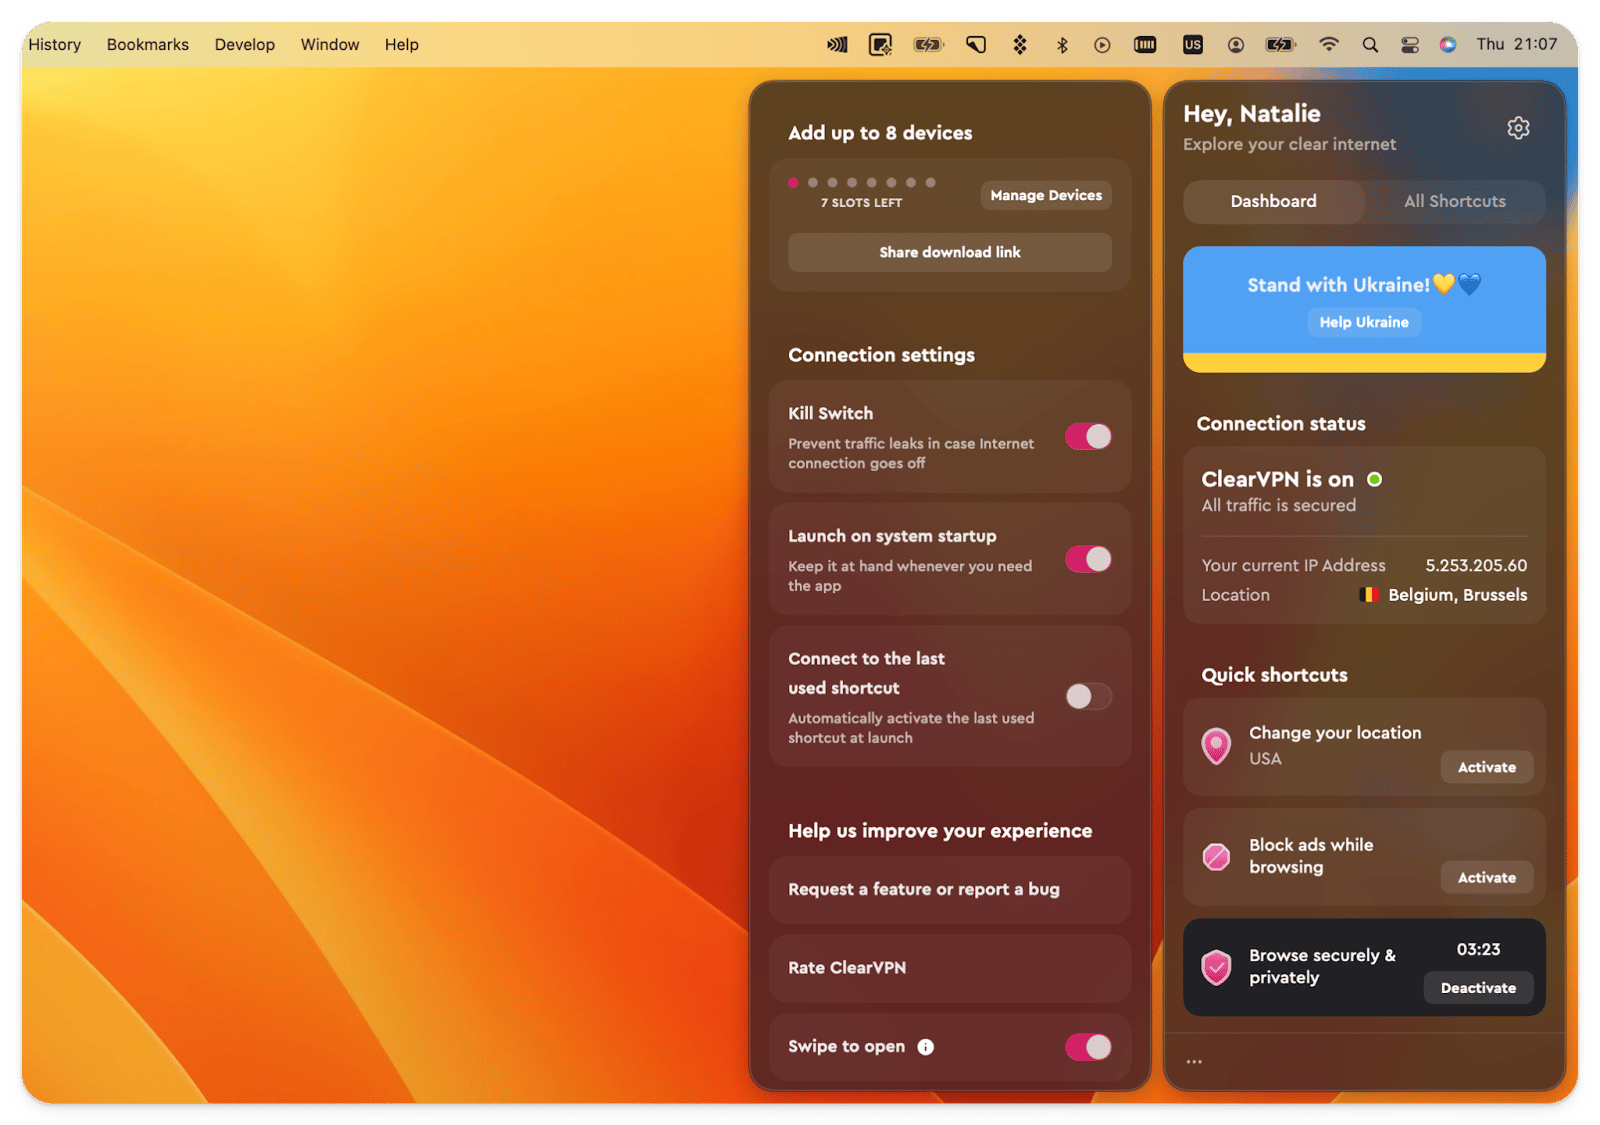Click the USA label under Change your location

(1265, 759)
